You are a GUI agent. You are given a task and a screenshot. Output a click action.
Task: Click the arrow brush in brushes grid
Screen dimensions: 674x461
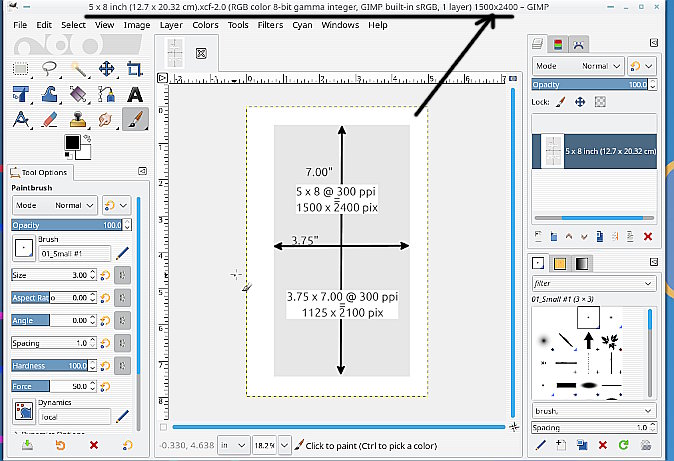pyautogui.click(x=589, y=343)
